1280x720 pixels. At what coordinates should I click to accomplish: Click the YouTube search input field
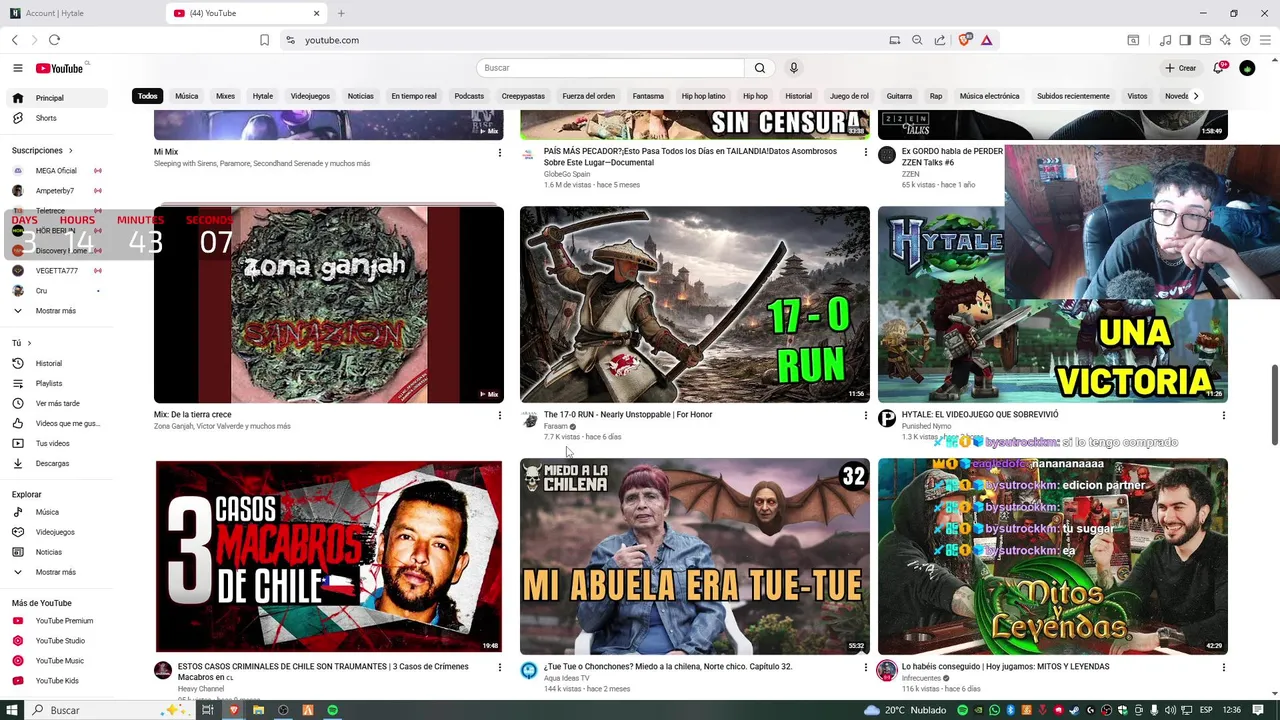(x=610, y=68)
